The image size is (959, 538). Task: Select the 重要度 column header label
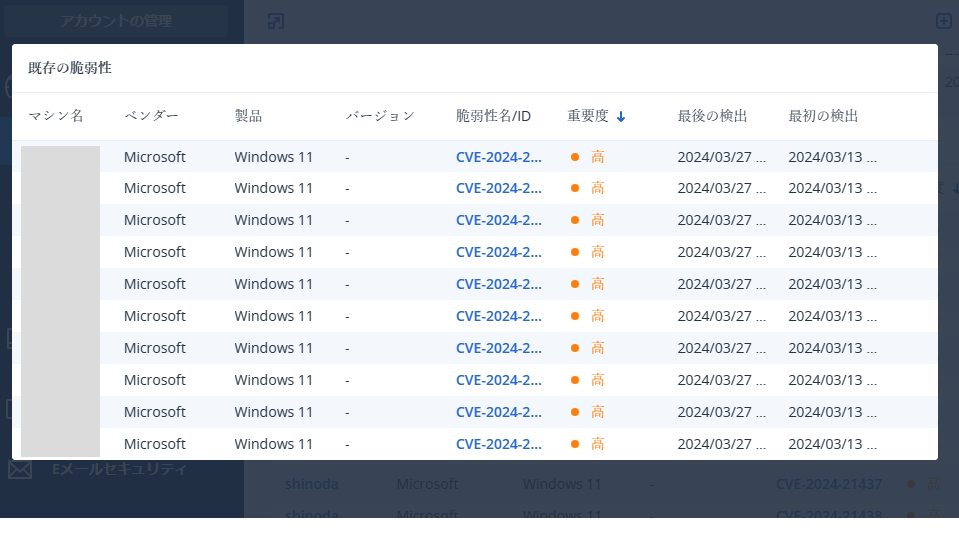pos(588,116)
